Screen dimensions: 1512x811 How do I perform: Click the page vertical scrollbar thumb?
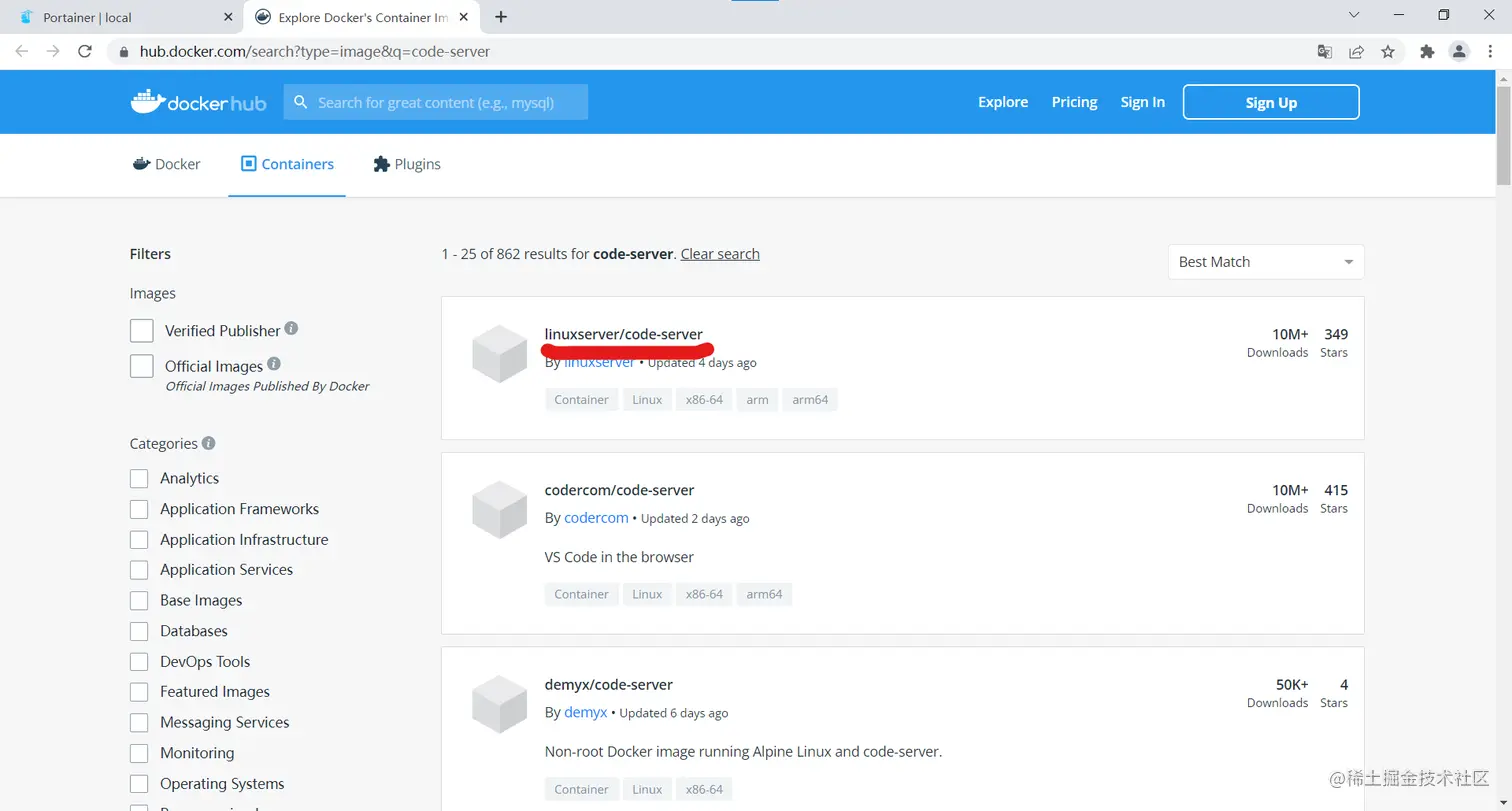(x=1503, y=135)
